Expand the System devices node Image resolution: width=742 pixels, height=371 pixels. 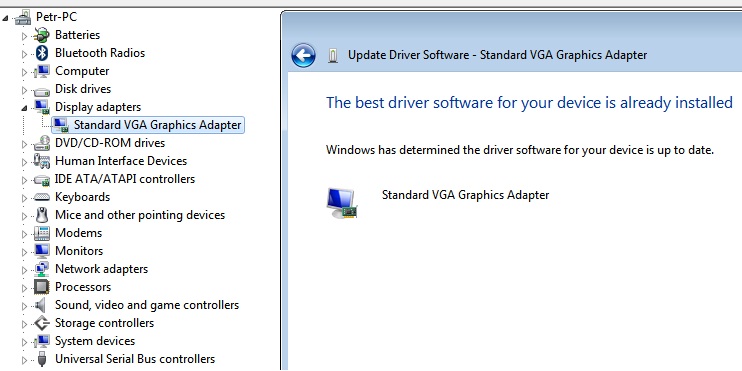click(x=25, y=342)
